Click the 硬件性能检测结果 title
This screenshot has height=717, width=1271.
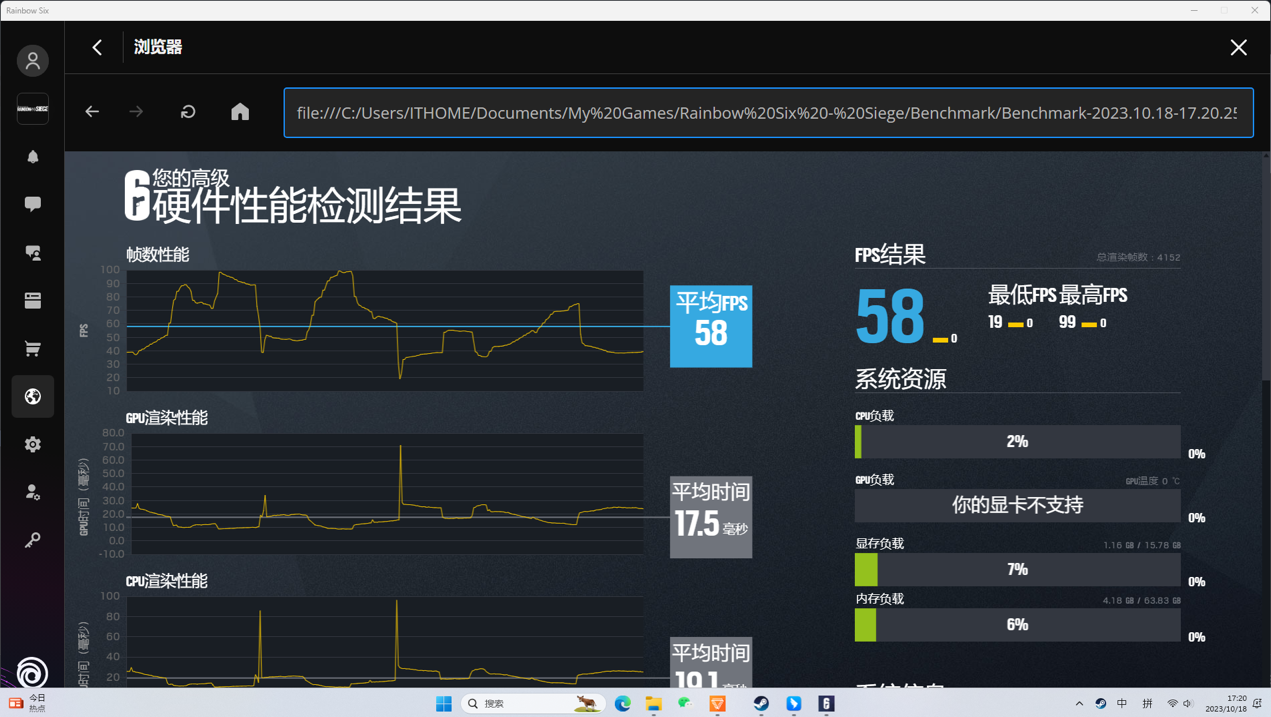(307, 207)
